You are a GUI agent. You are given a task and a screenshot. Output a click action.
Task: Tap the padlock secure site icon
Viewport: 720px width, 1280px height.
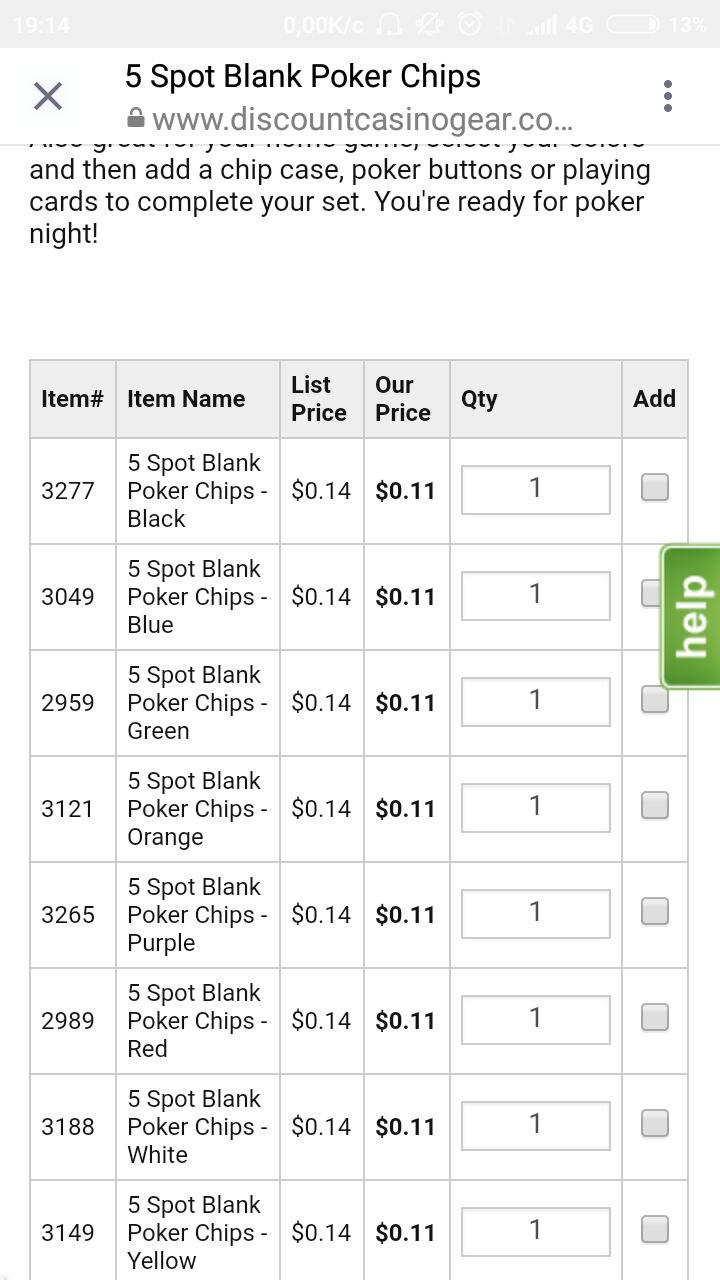pyautogui.click(x=136, y=119)
